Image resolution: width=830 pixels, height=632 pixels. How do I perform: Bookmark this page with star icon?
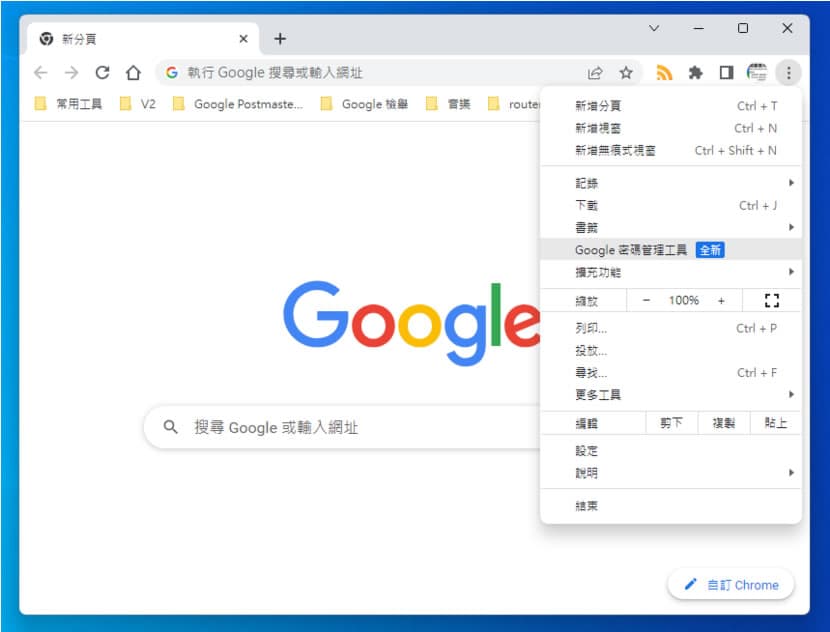(626, 73)
